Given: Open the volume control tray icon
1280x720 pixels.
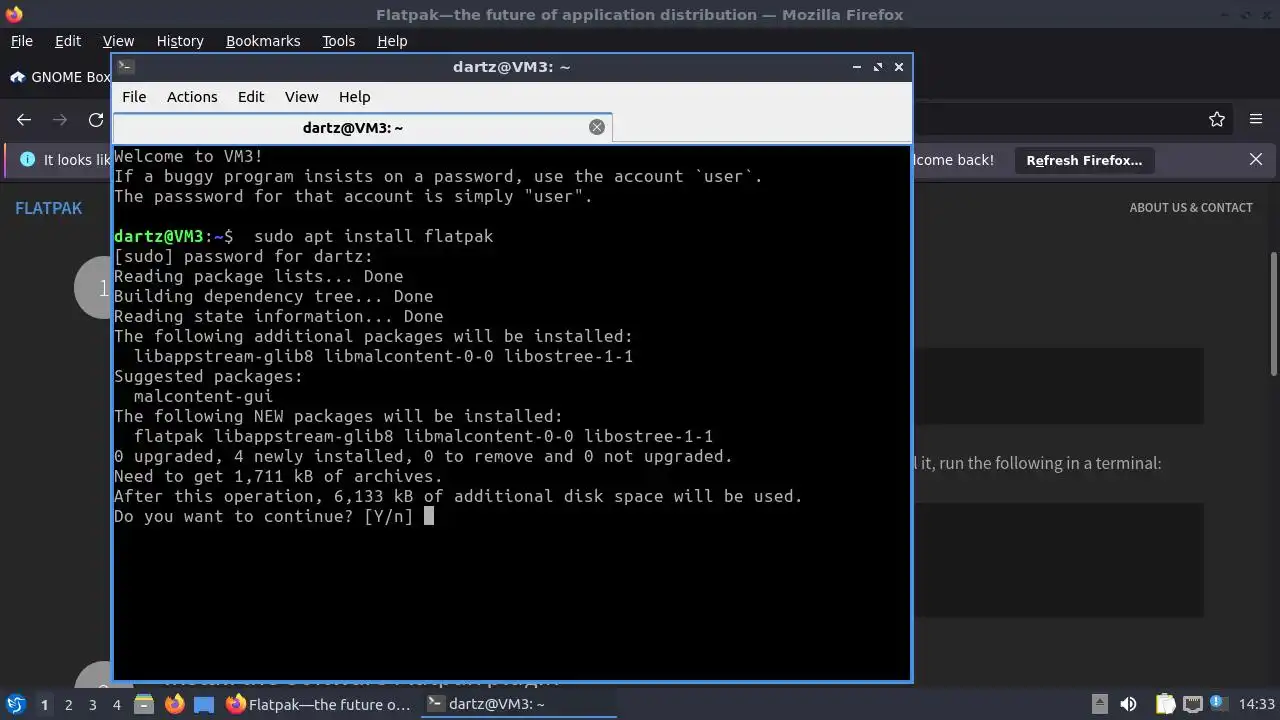Looking at the screenshot, I should coord(1128,704).
